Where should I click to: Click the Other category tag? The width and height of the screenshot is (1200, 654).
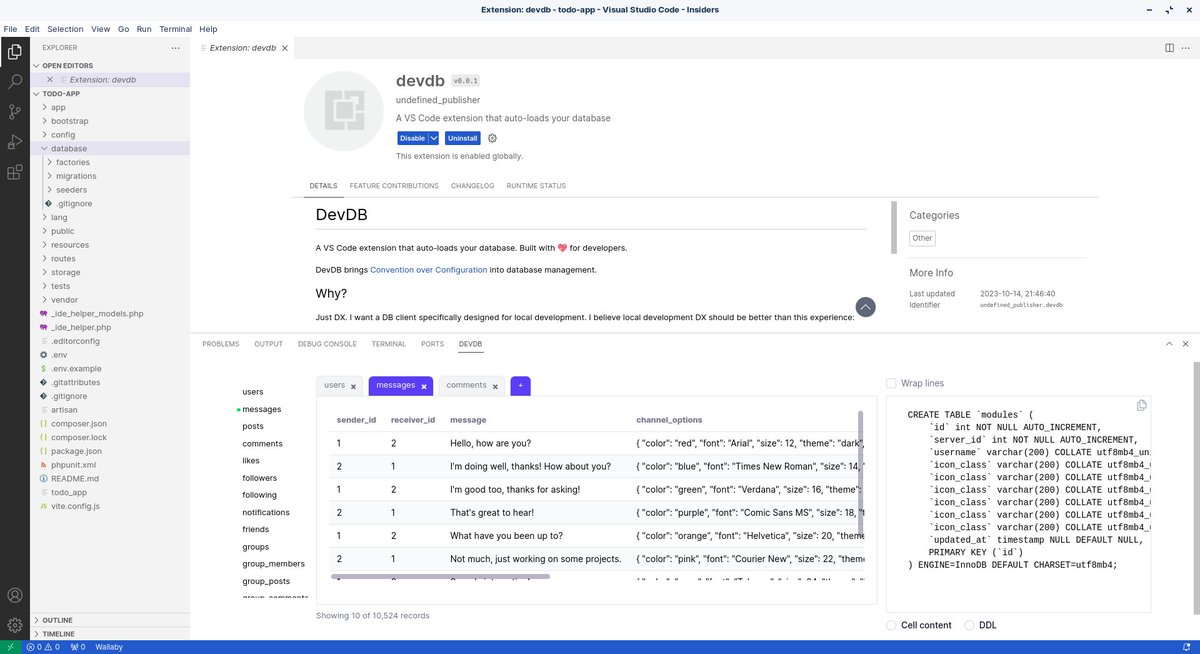click(922, 238)
